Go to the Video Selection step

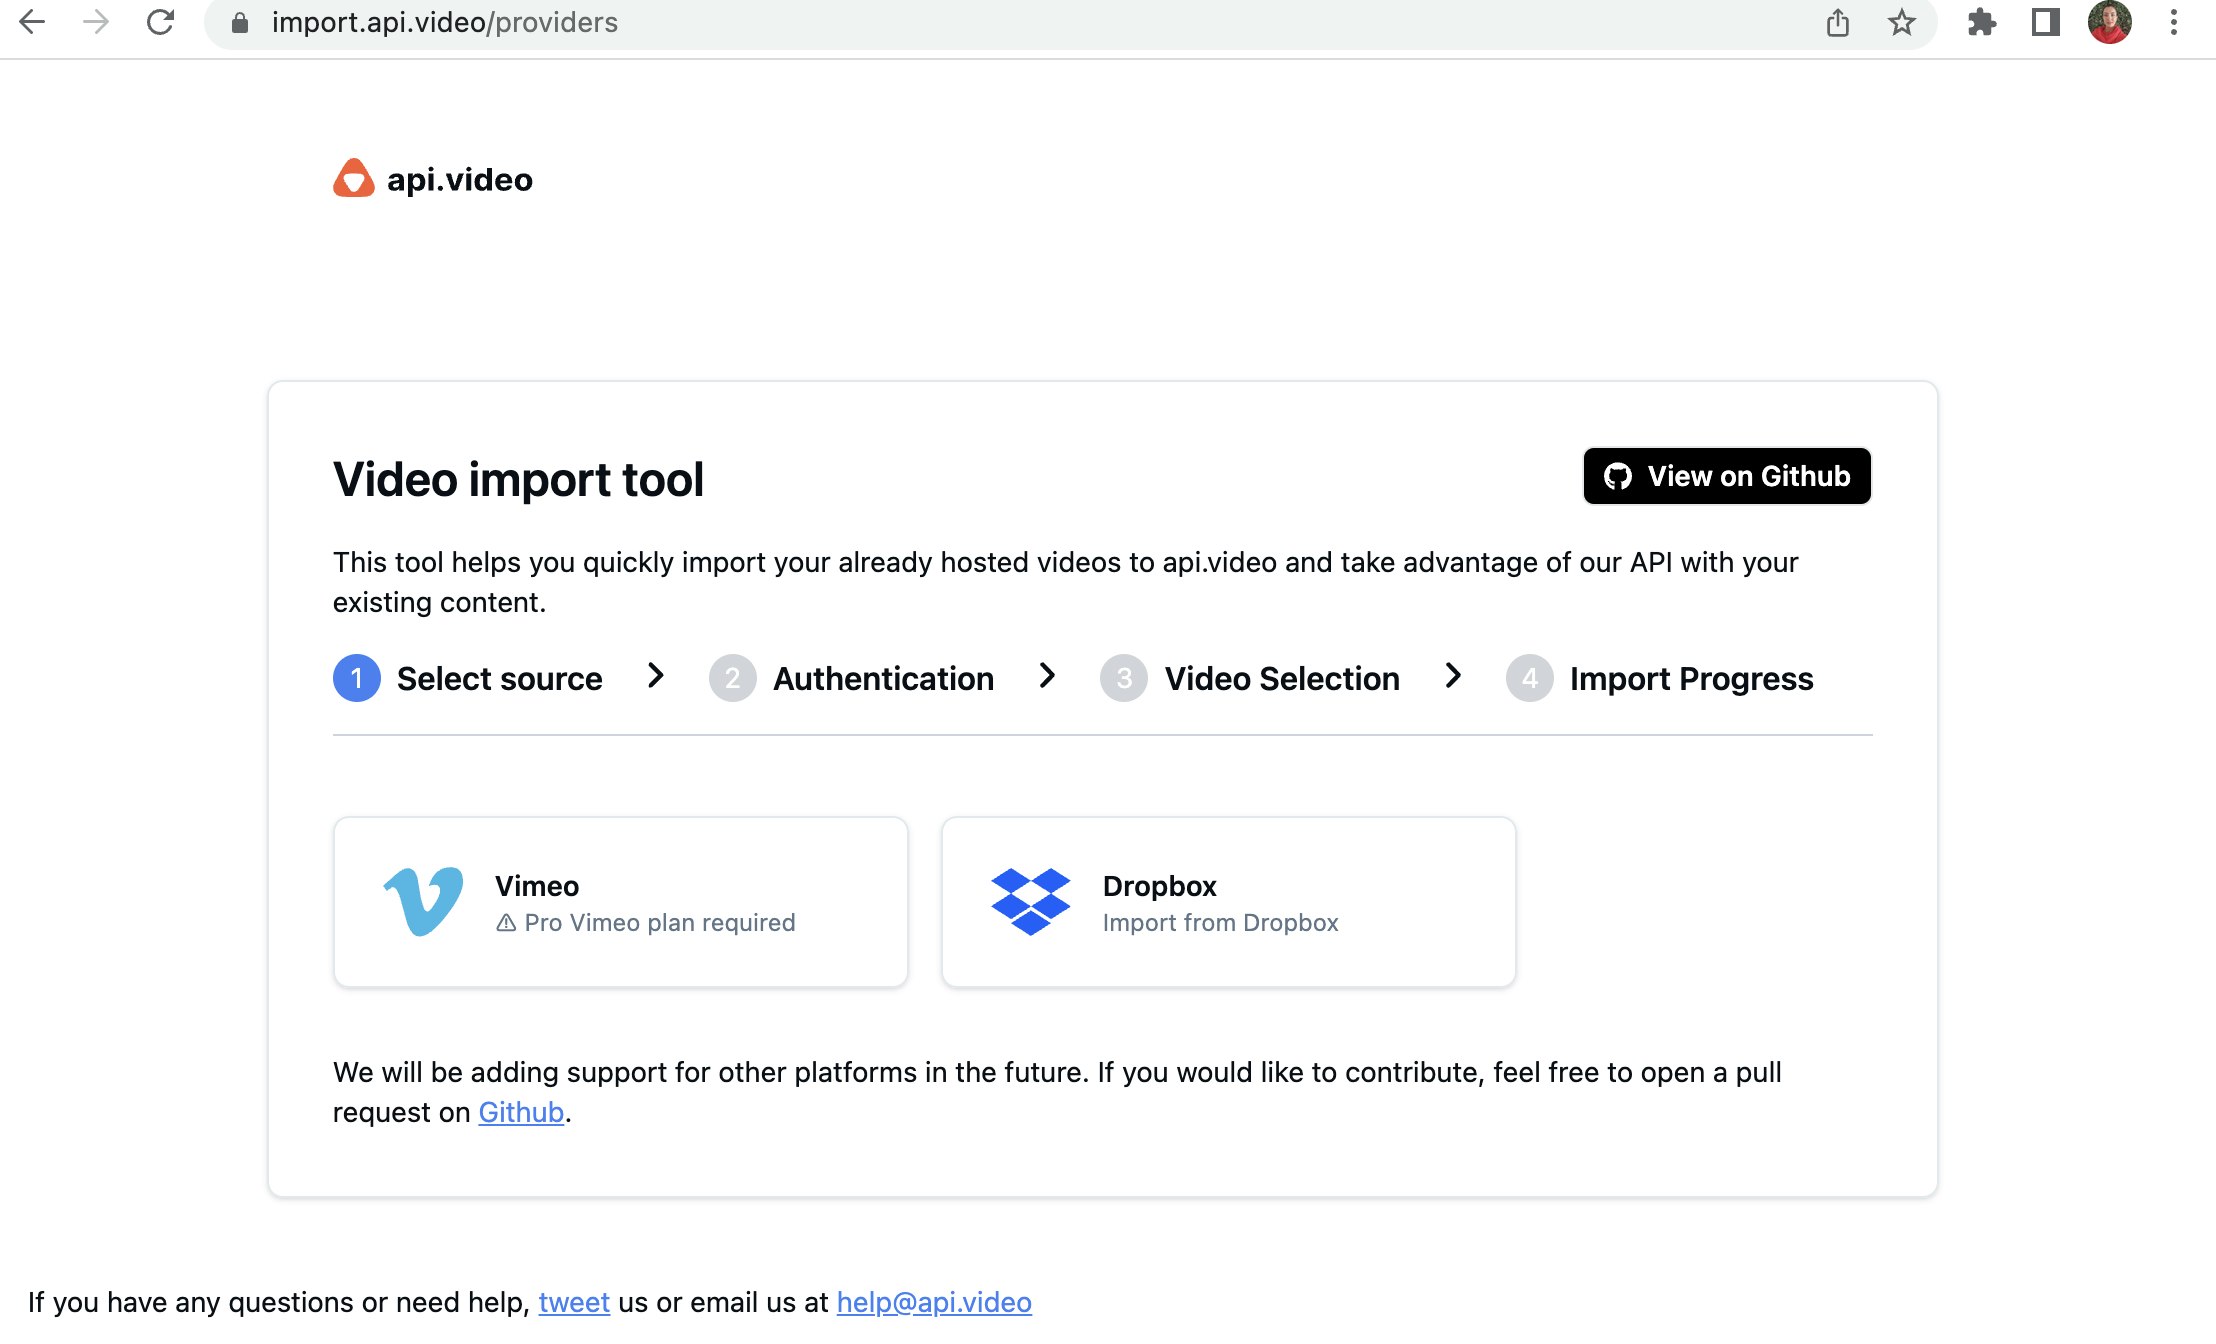click(1282, 679)
